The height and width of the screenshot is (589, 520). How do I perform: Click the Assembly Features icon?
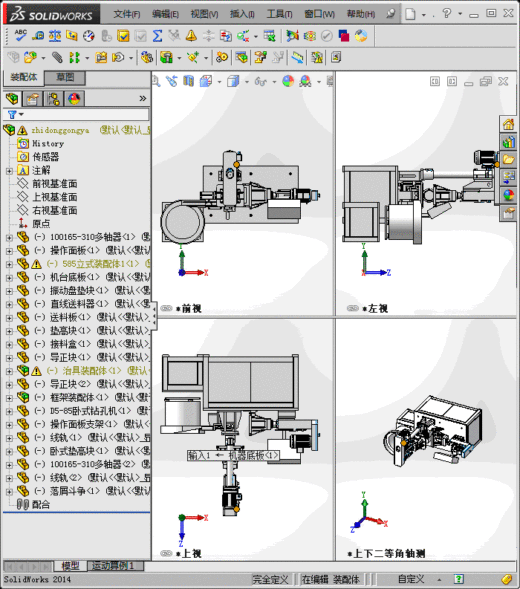pyautogui.click(x=166, y=57)
